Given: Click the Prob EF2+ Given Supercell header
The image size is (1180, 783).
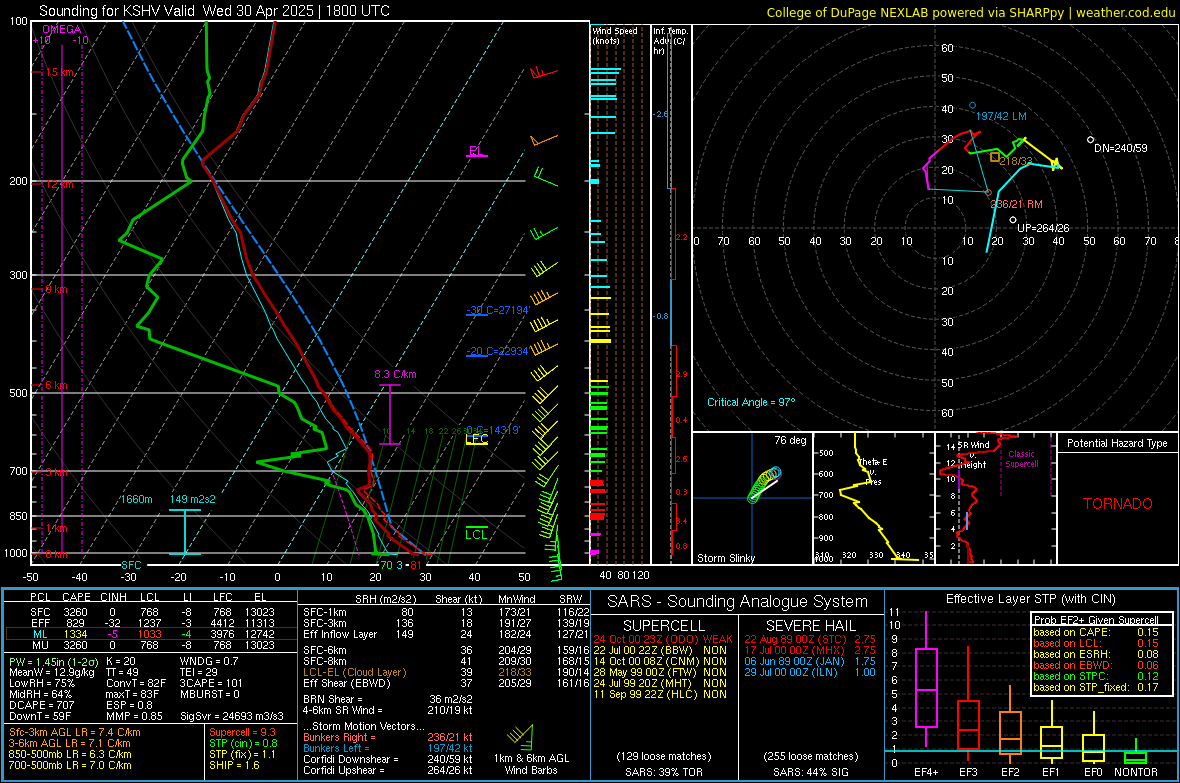Looking at the screenshot, I should pos(1096,620).
